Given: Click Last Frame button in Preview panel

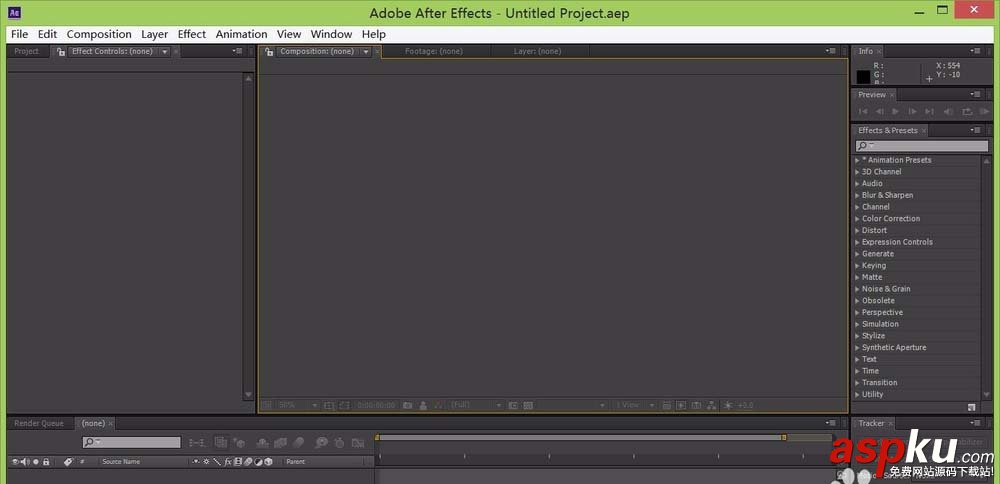Looking at the screenshot, I should (929, 112).
